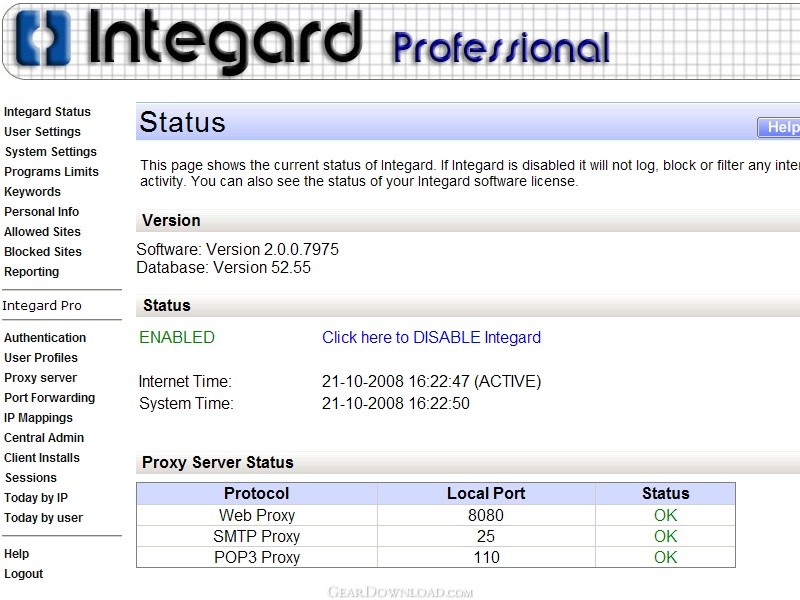
Task: Click the green ENABLED status text
Action: coord(177,337)
